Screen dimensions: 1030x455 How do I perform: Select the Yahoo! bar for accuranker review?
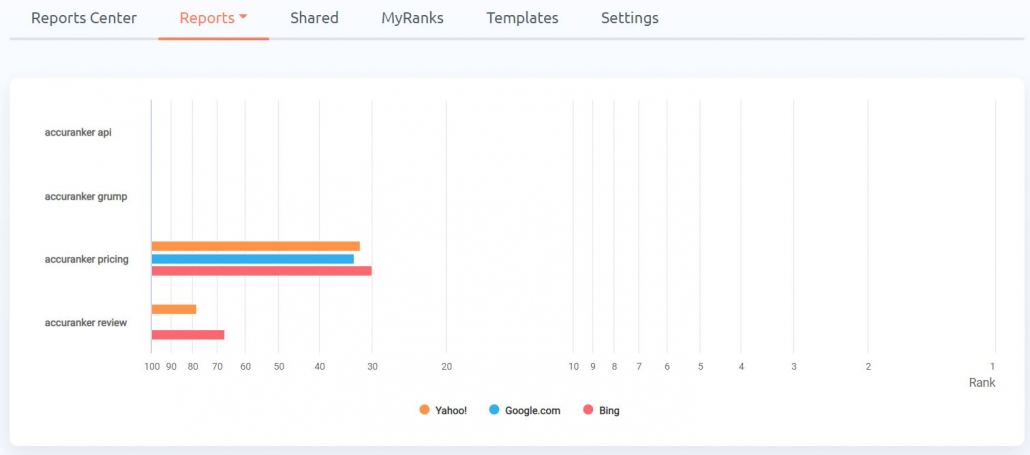174,309
